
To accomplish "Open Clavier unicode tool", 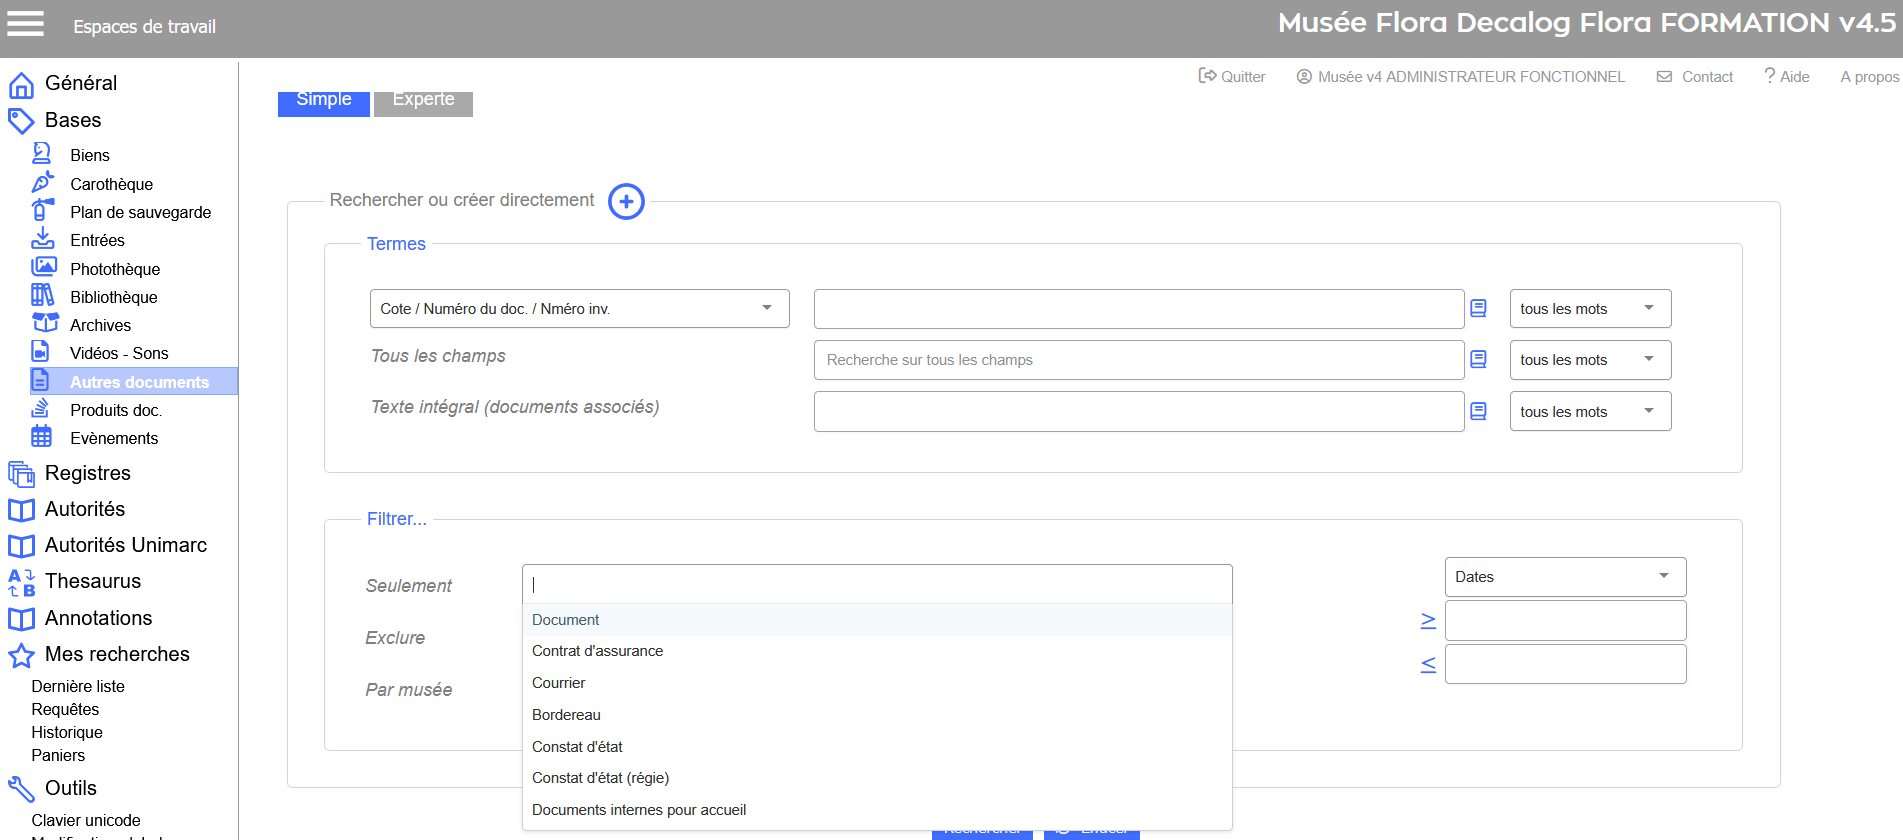I will tap(86, 821).
